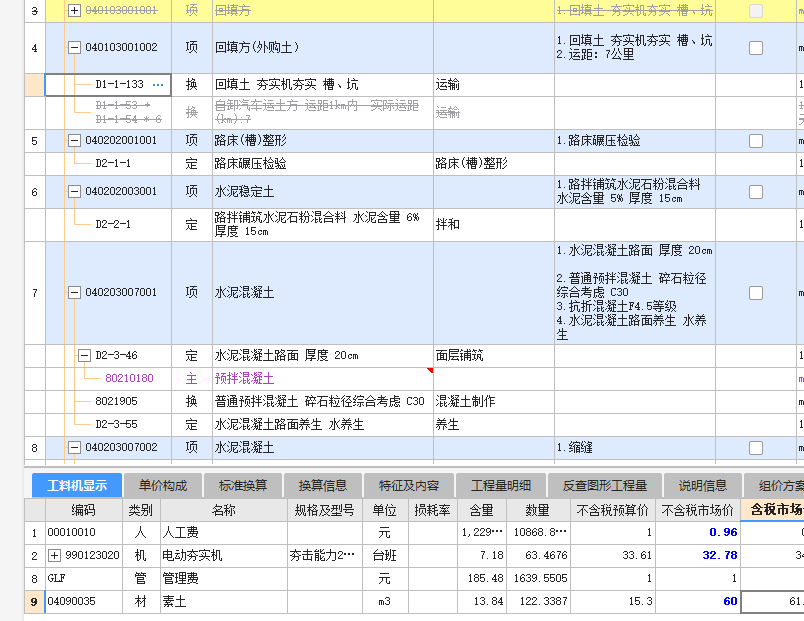Select feature cell 1.缩缝
The image size is (804, 621).
point(635,448)
